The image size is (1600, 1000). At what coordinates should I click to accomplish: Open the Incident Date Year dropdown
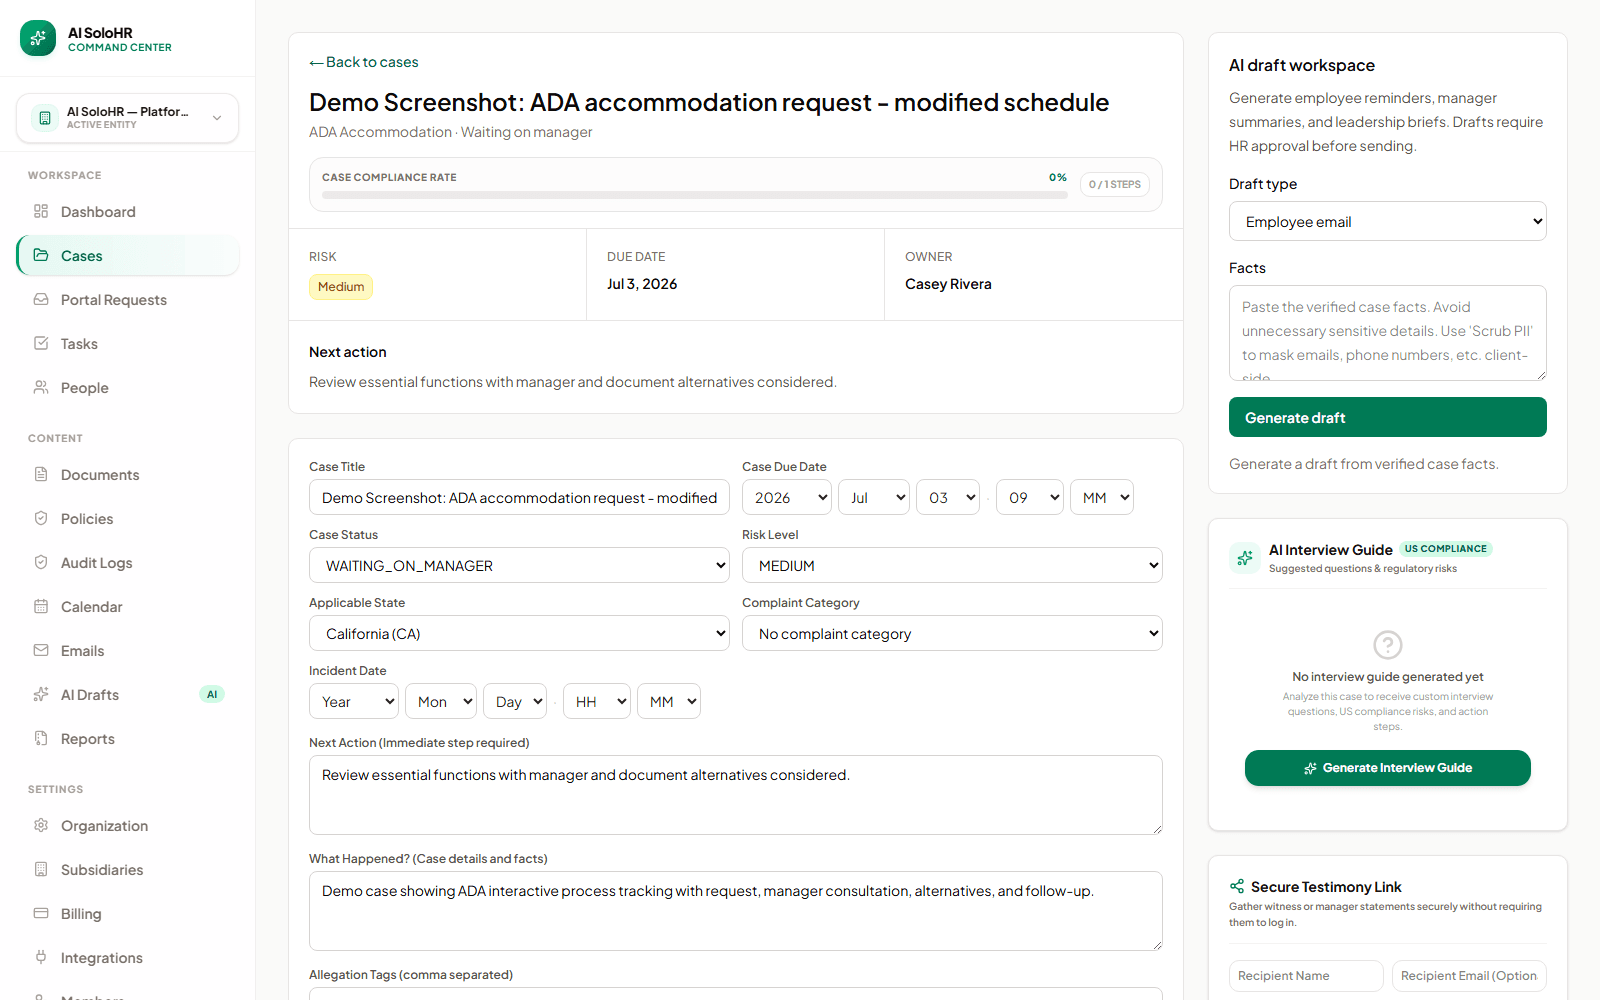pyautogui.click(x=354, y=701)
